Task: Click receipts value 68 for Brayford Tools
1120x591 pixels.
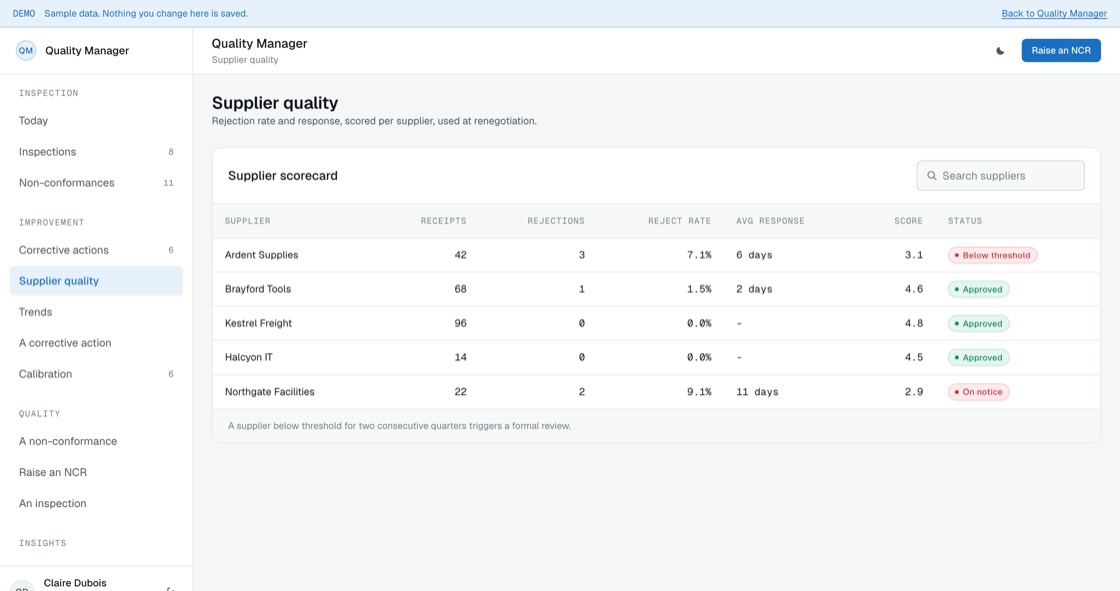Action: click(460, 289)
